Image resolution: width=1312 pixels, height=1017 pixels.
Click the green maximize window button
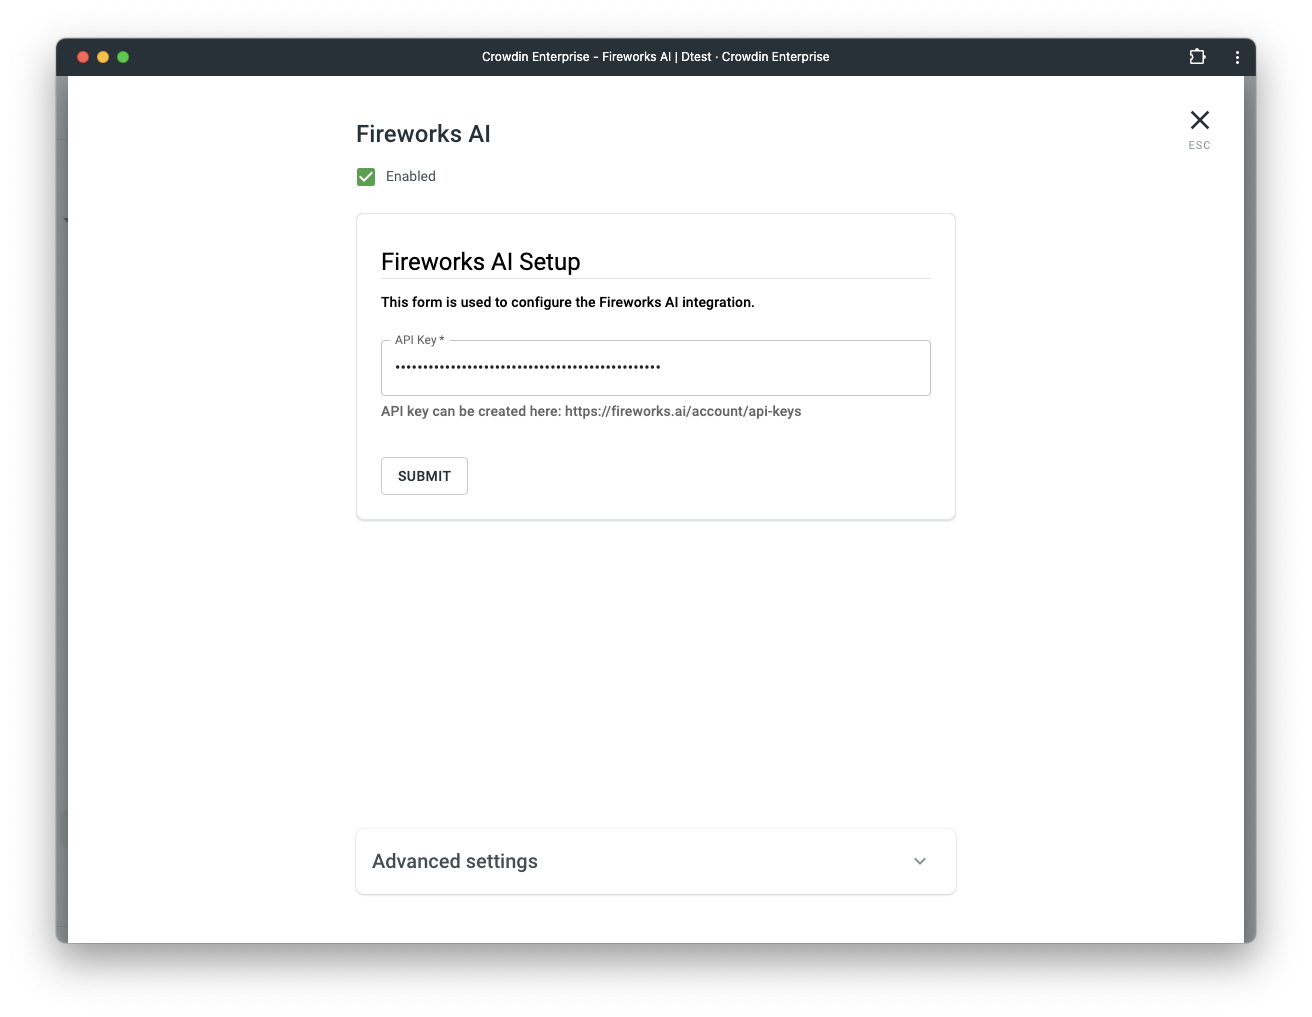tap(123, 57)
